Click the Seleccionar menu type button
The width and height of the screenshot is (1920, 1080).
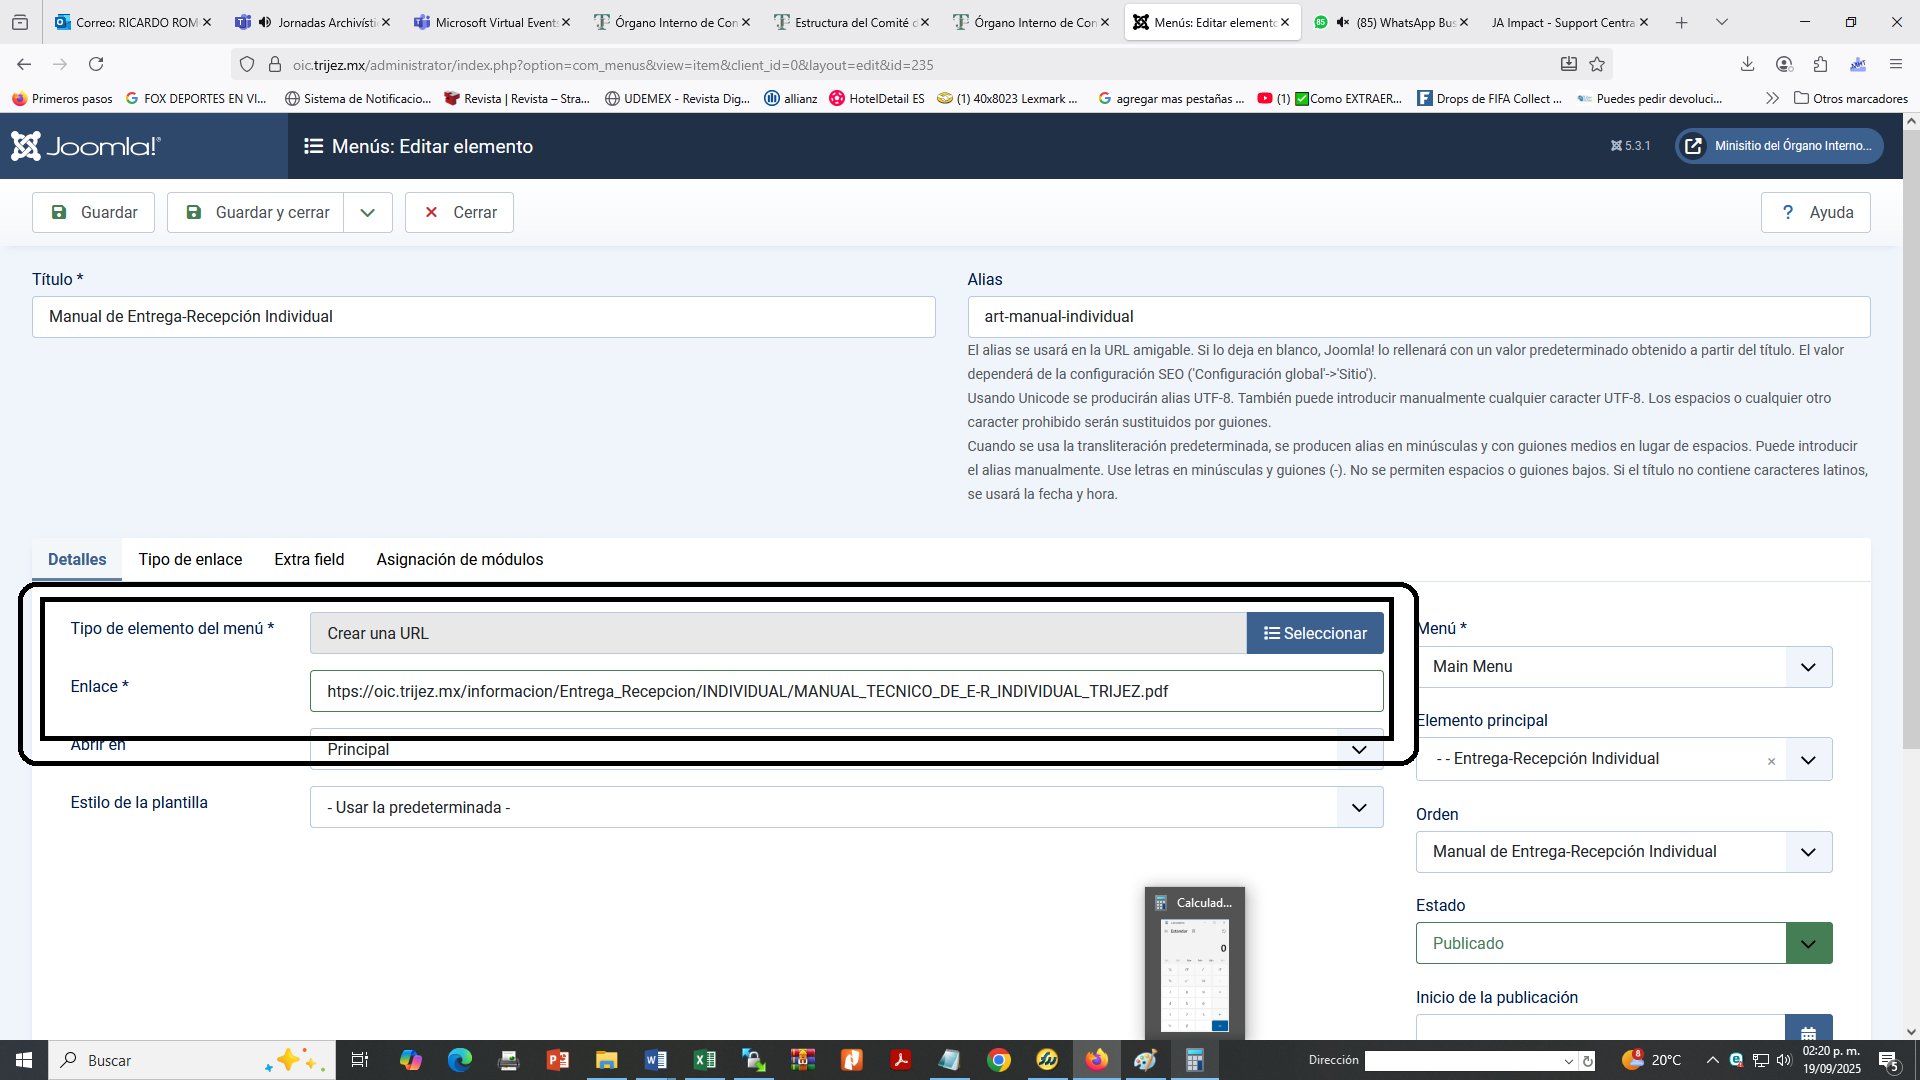pos(1314,634)
